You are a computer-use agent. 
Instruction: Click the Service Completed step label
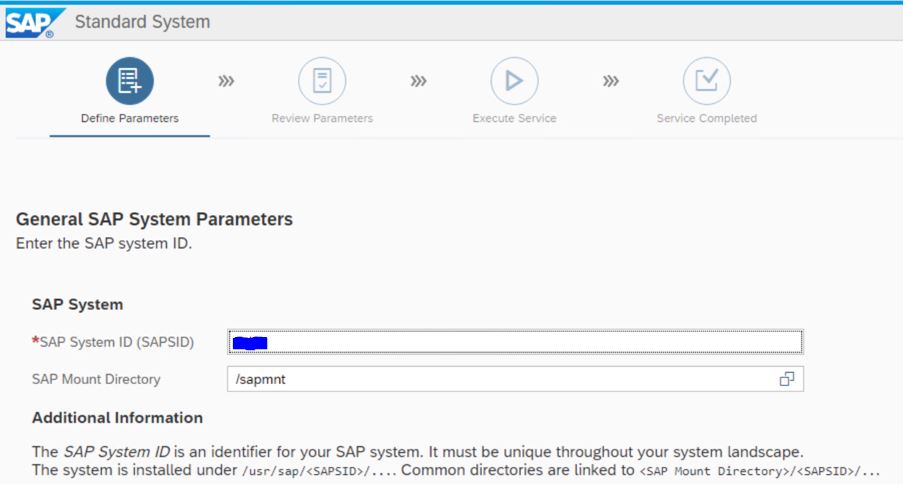(706, 118)
